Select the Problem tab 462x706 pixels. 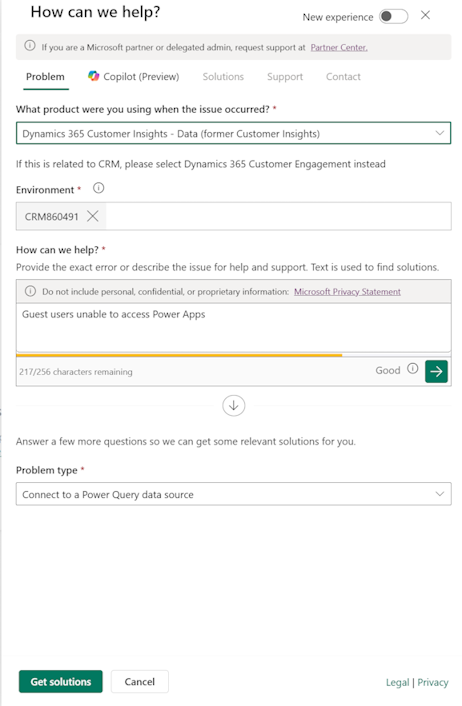point(45,77)
